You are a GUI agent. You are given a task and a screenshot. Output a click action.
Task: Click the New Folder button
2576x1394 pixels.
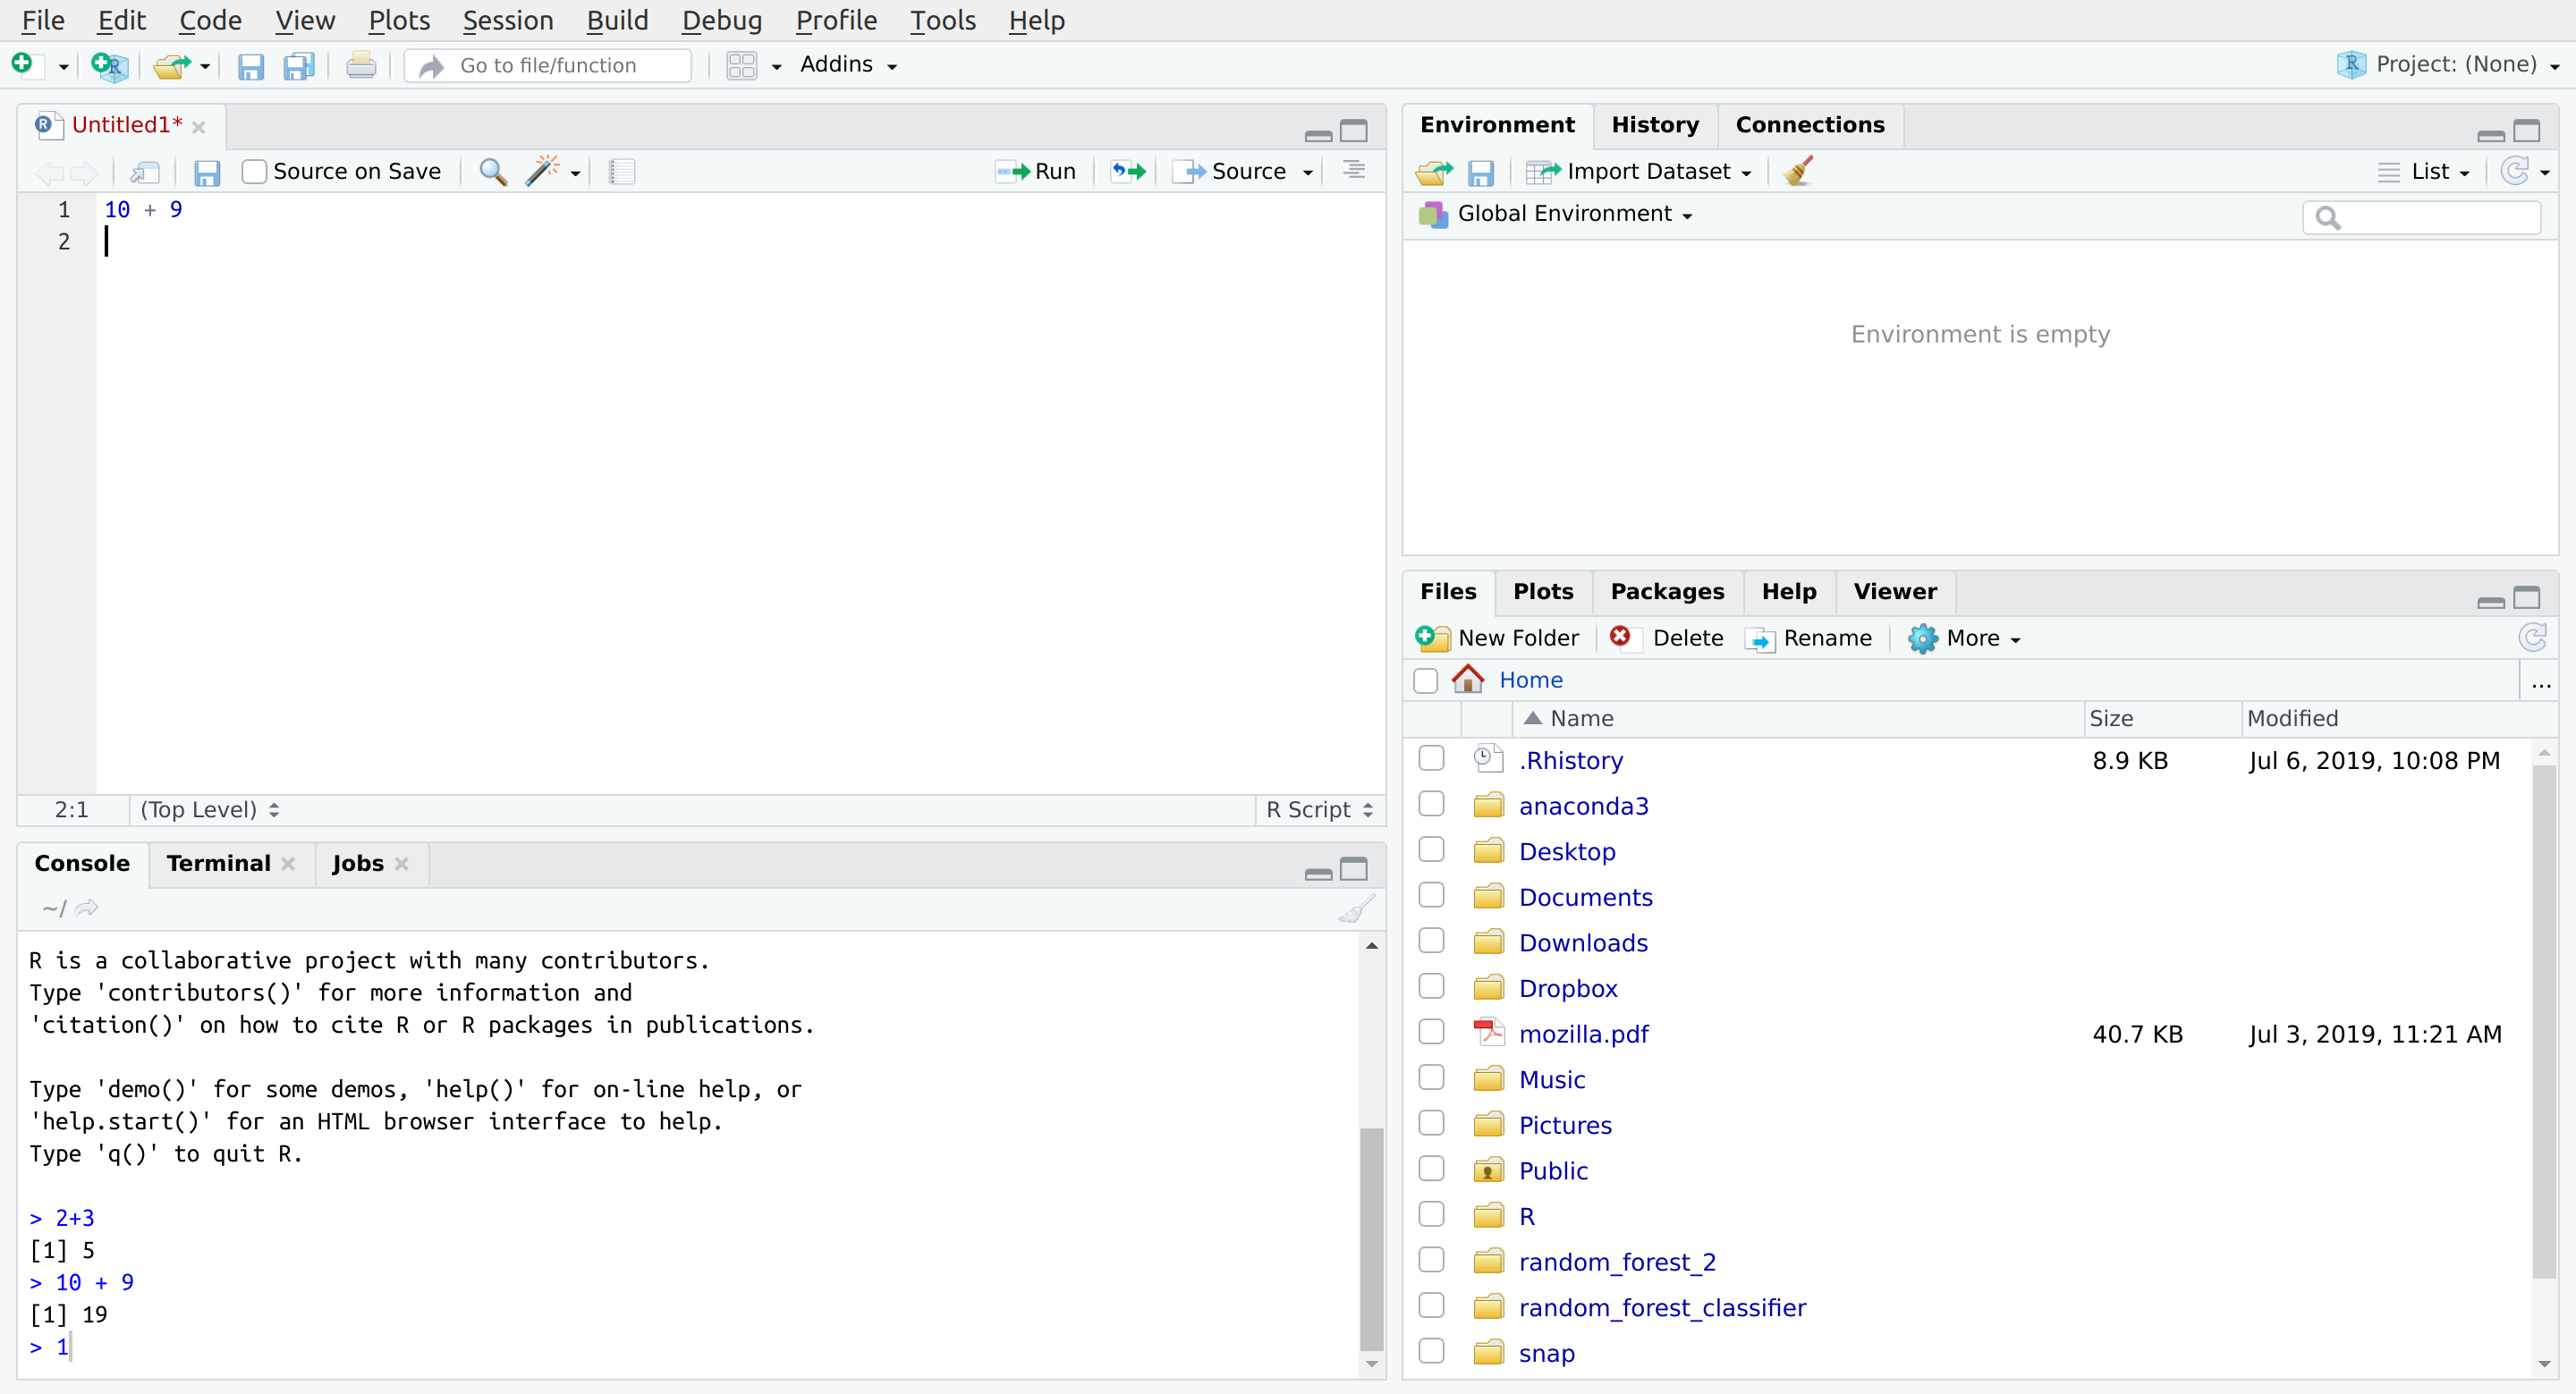tap(1497, 638)
